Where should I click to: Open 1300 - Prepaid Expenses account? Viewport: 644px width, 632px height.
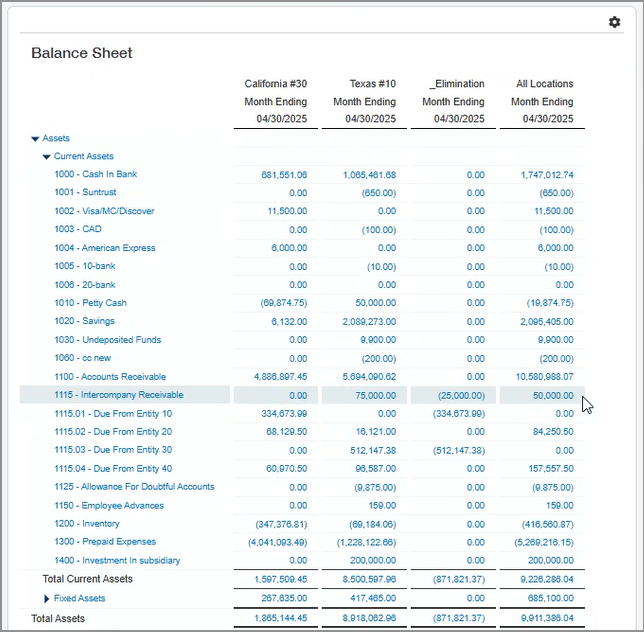(x=105, y=542)
